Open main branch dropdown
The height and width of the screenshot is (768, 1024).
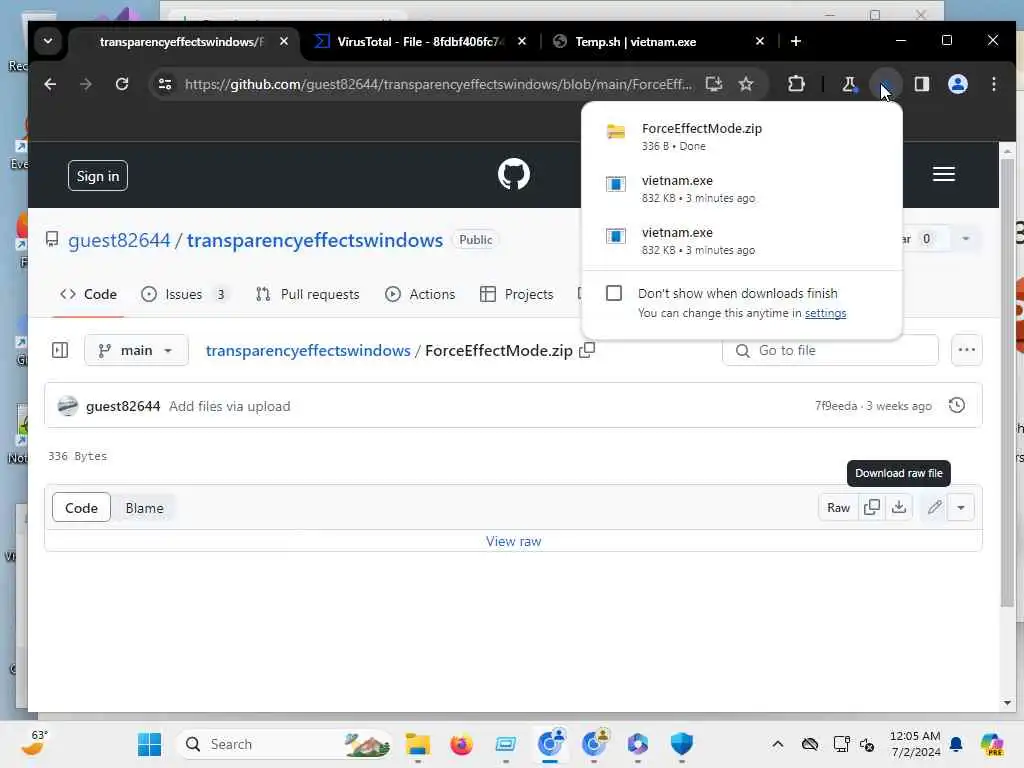pyautogui.click(x=136, y=351)
